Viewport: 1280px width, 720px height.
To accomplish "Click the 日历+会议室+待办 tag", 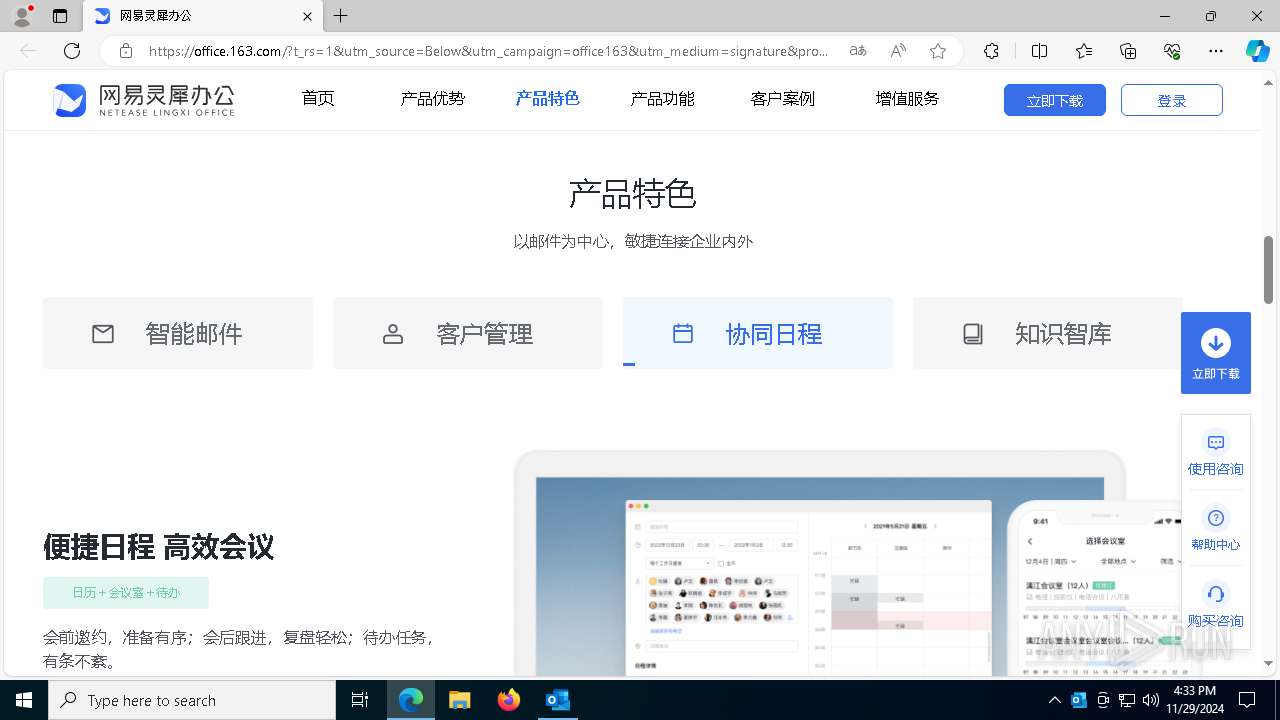I will point(126,593).
